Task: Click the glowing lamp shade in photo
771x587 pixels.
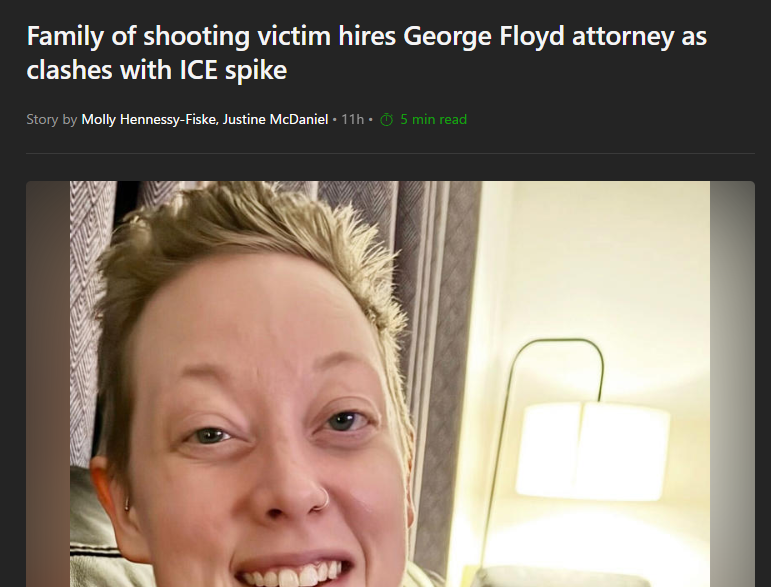Action: (x=593, y=449)
